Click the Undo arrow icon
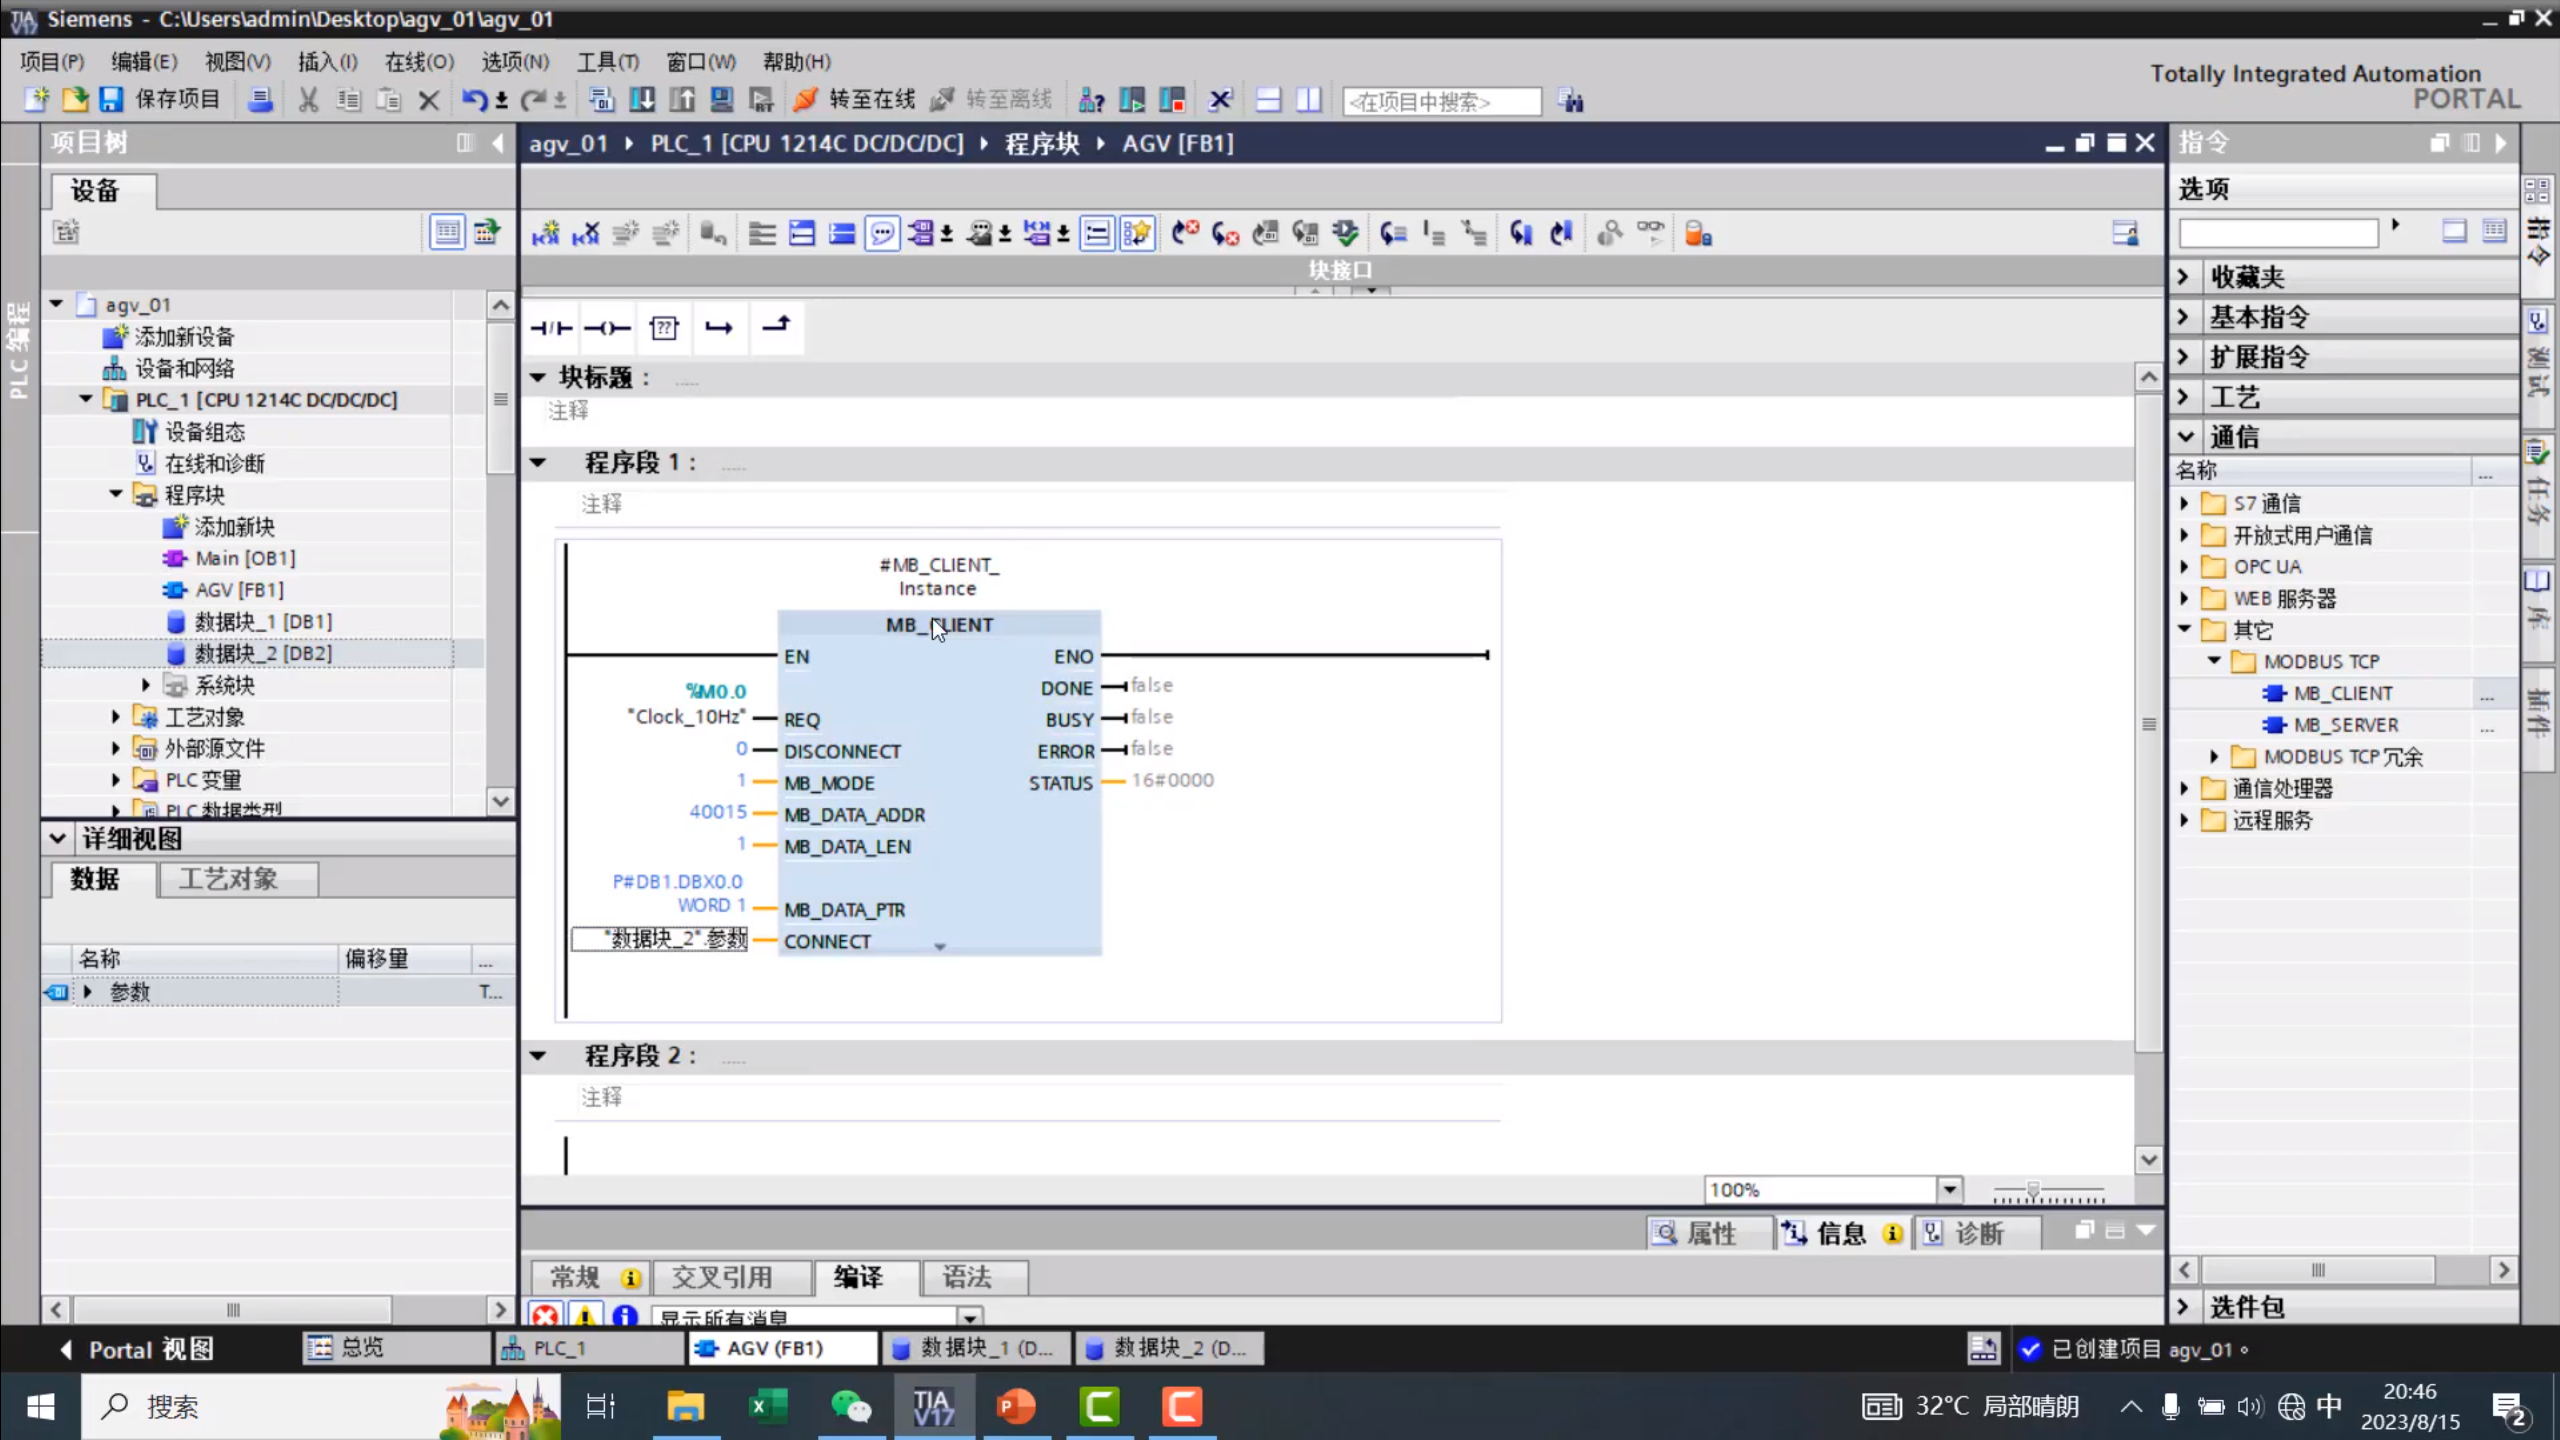 click(474, 99)
